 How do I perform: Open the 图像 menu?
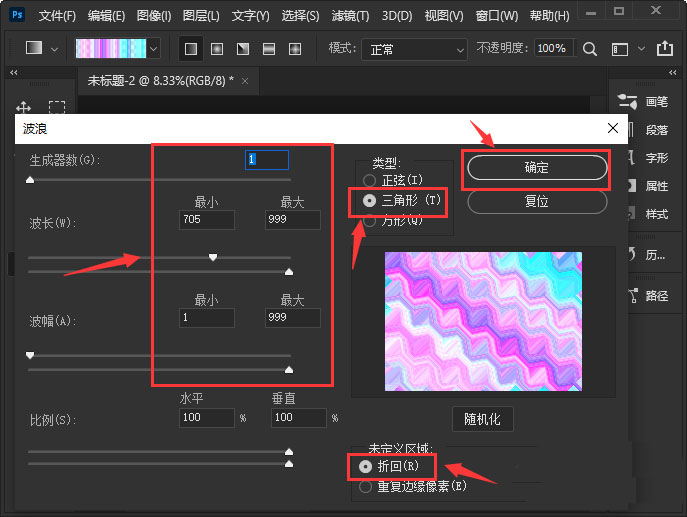coord(154,16)
